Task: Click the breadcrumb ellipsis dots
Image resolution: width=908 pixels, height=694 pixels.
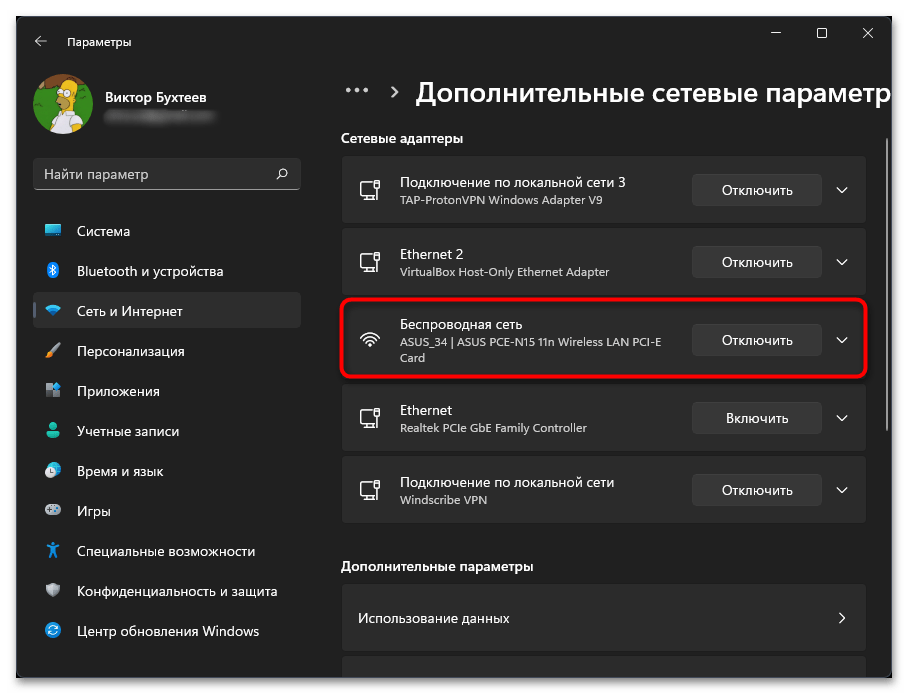Action: [357, 90]
